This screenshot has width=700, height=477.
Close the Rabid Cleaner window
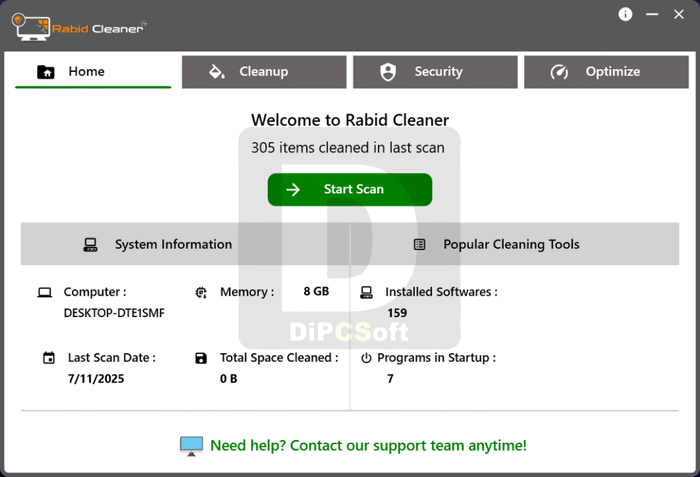coord(679,14)
